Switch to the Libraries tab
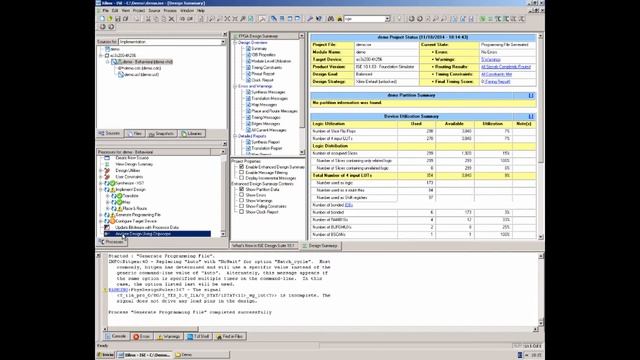Screen dimensions: 640x360 [192, 133]
